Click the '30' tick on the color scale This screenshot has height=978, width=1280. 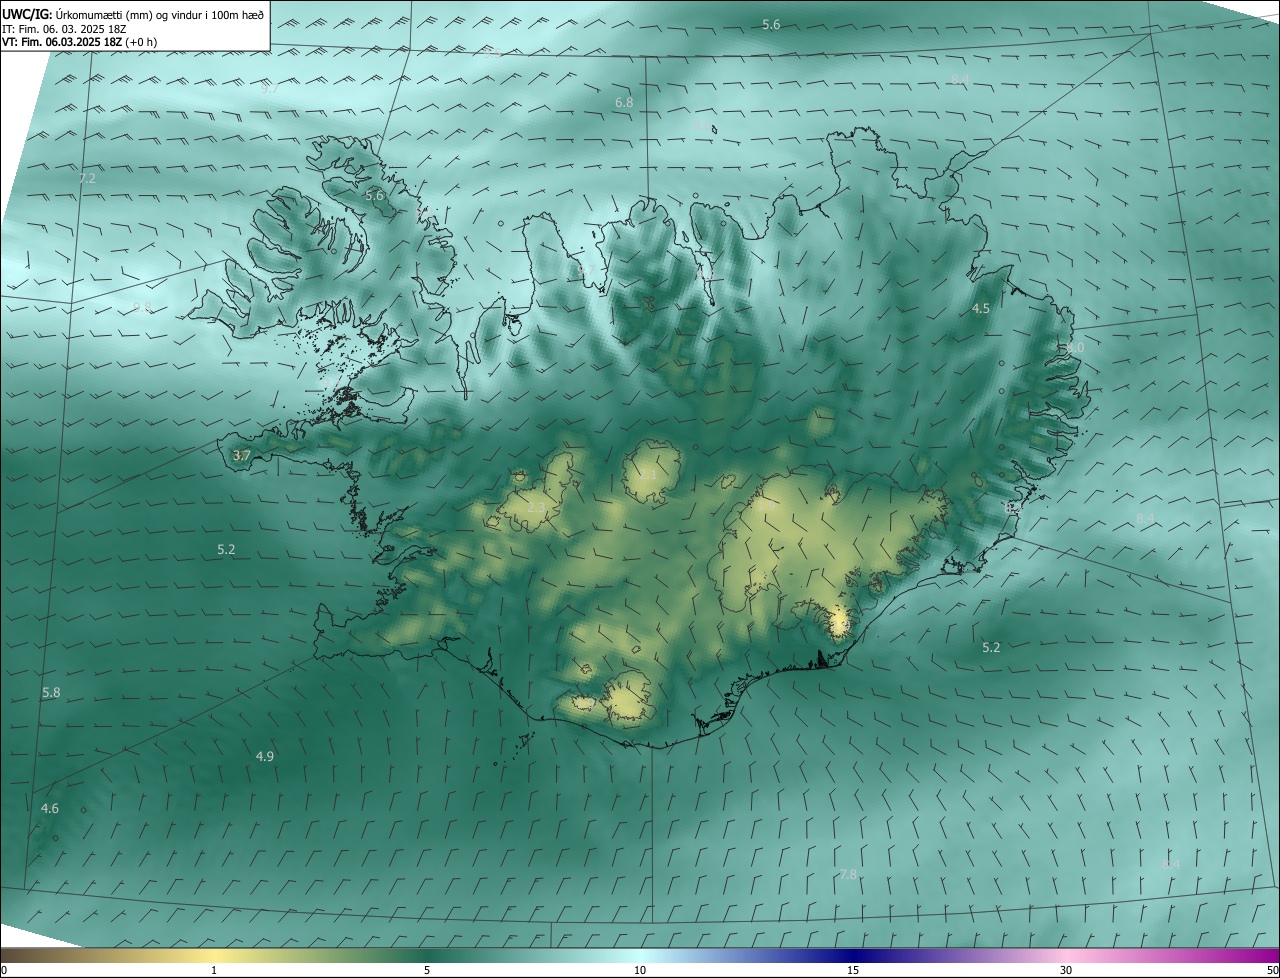(x=1066, y=971)
